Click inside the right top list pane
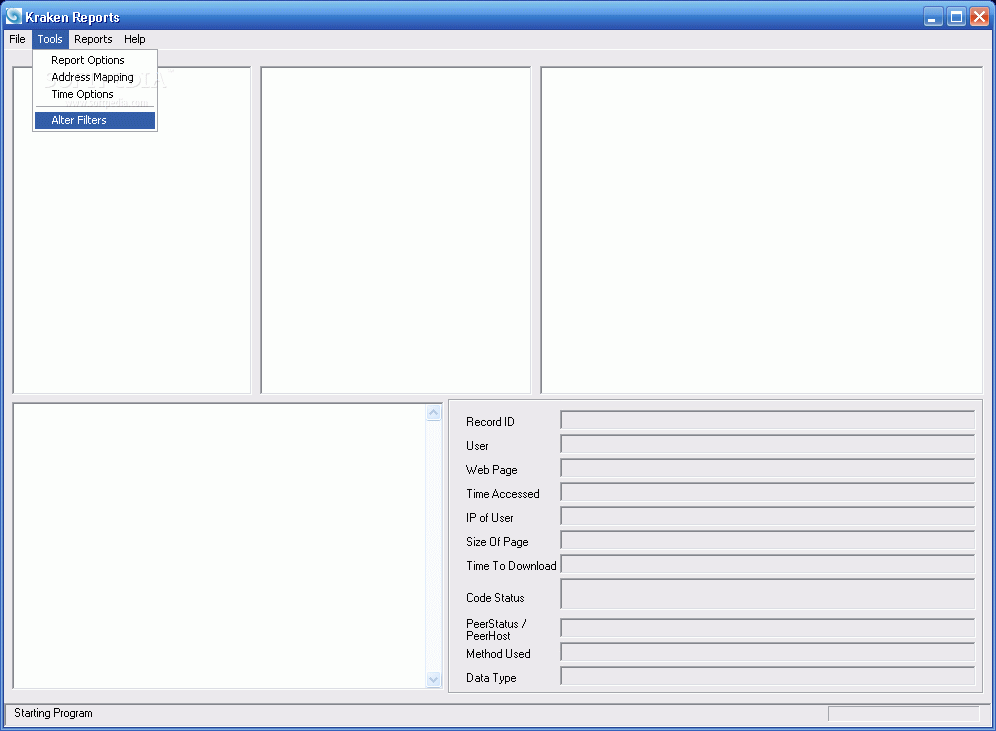This screenshot has height=731, width=996. pos(762,230)
